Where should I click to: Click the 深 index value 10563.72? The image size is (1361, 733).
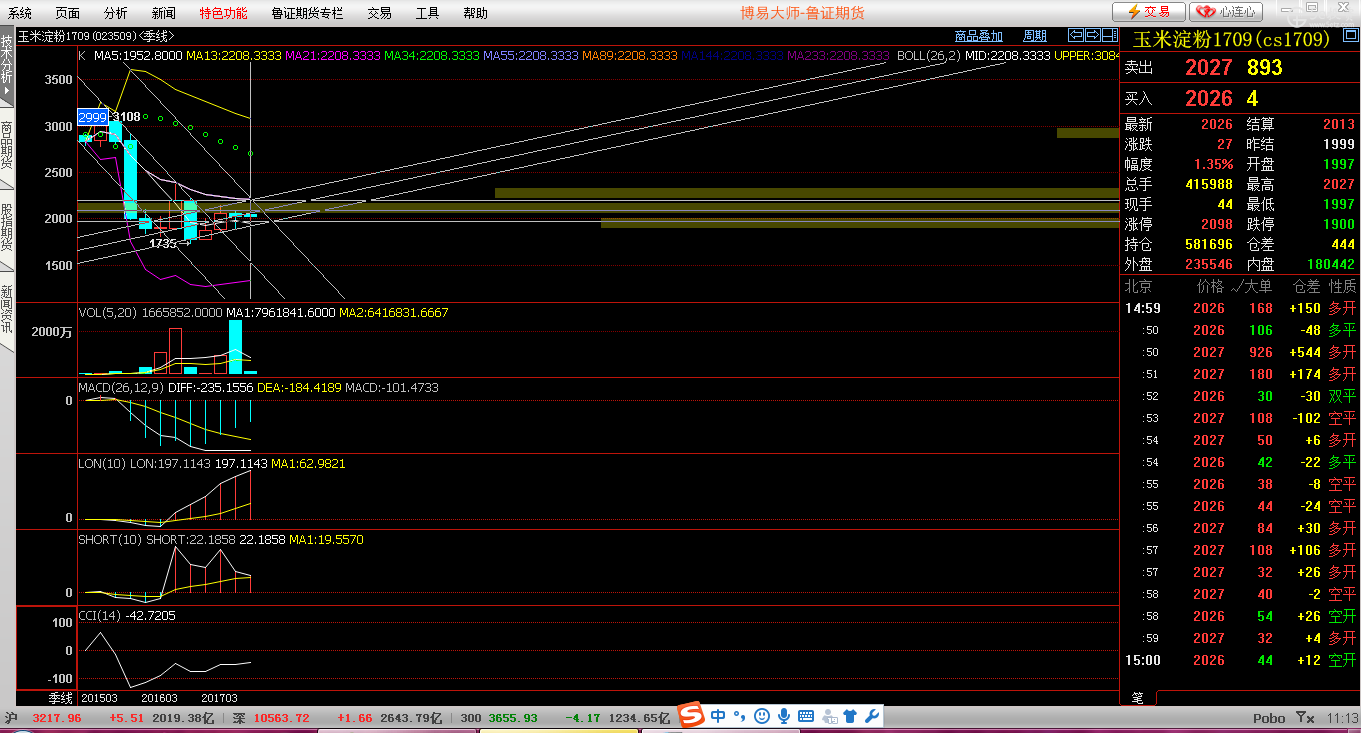pos(281,718)
